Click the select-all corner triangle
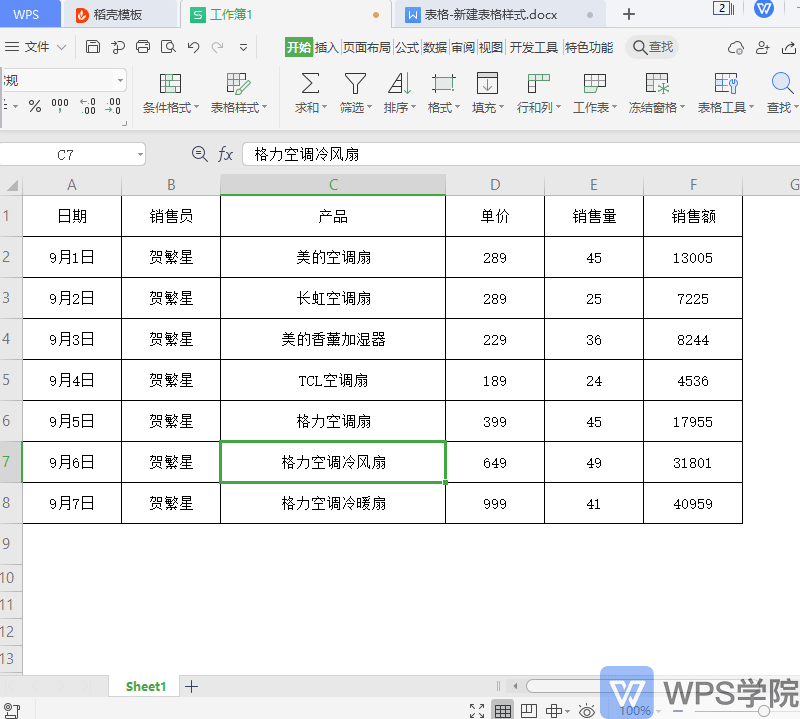 point(12,185)
